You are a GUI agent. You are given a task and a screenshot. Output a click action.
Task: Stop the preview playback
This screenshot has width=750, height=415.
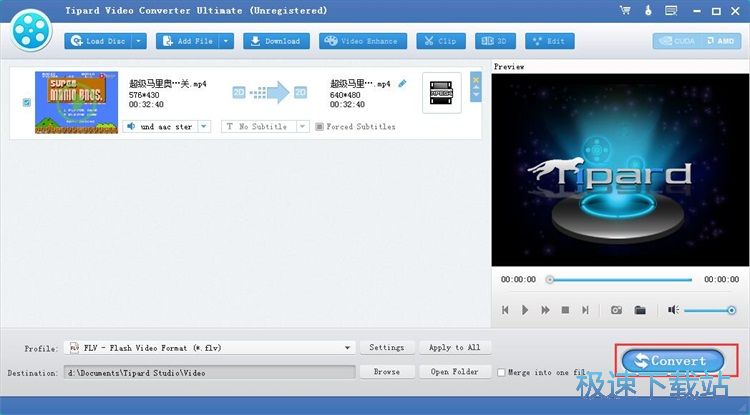pos(565,310)
